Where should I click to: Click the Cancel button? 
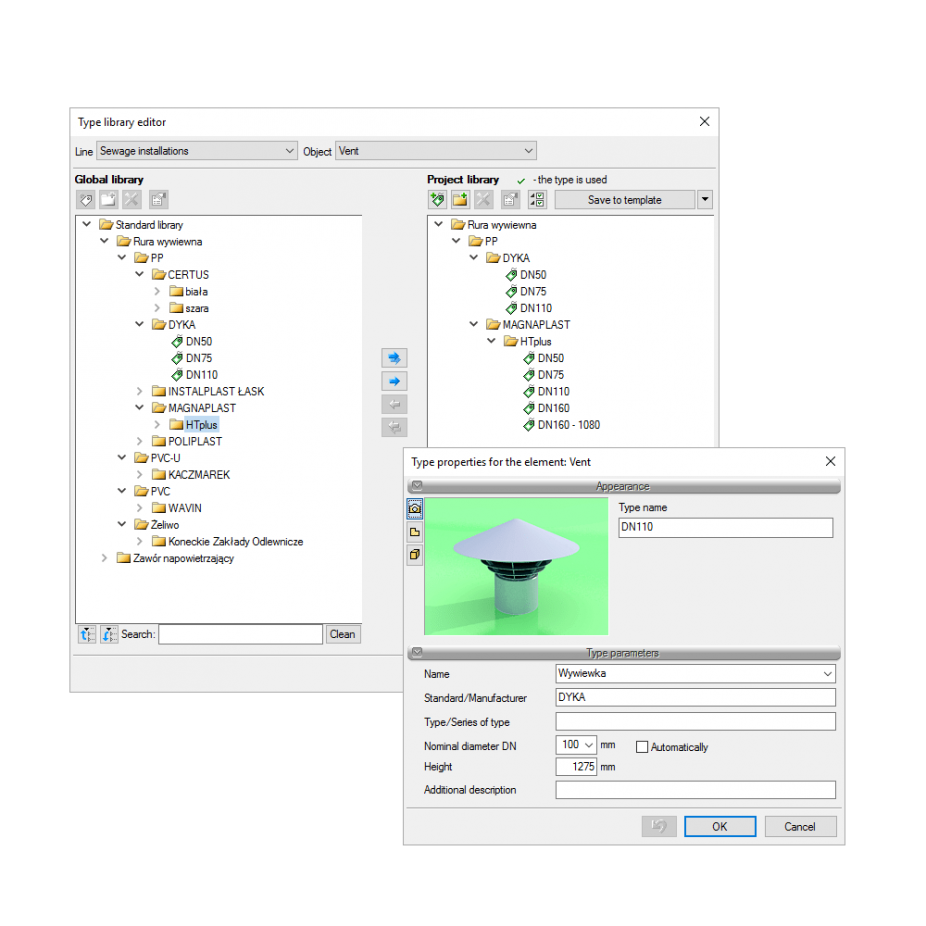[x=800, y=826]
